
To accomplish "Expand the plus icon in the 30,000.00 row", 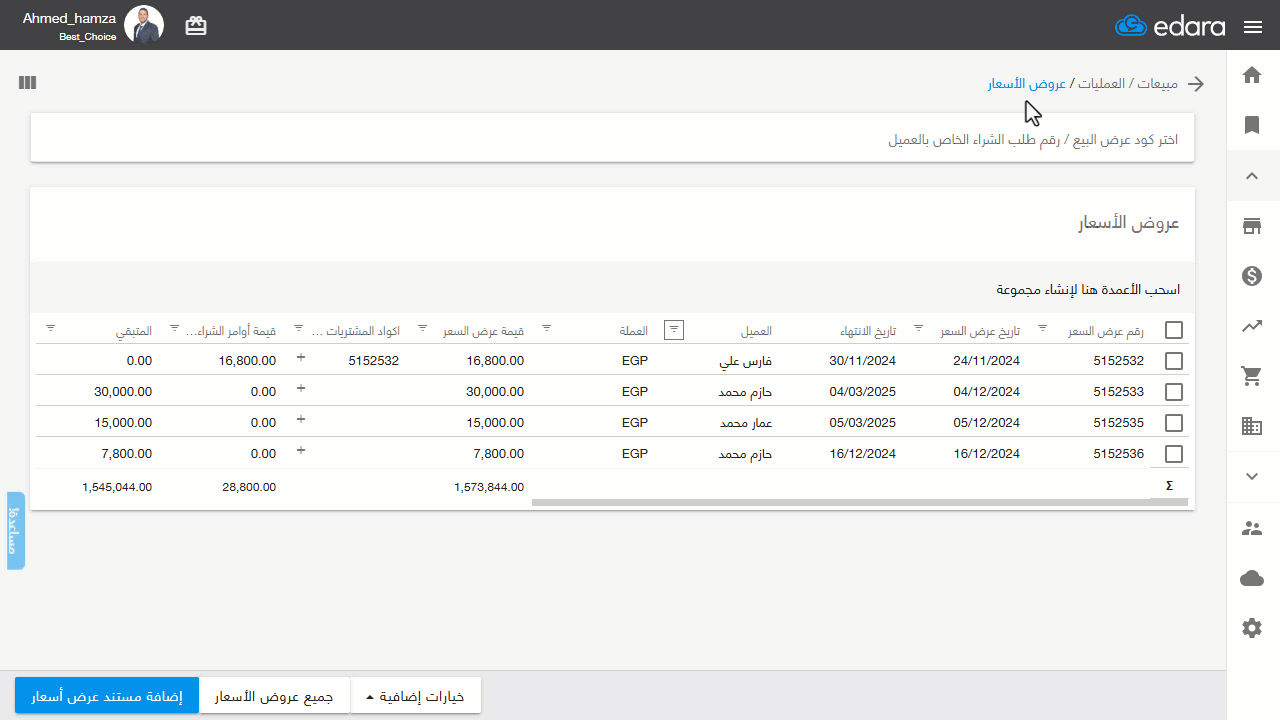I will [x=301, y=389].
